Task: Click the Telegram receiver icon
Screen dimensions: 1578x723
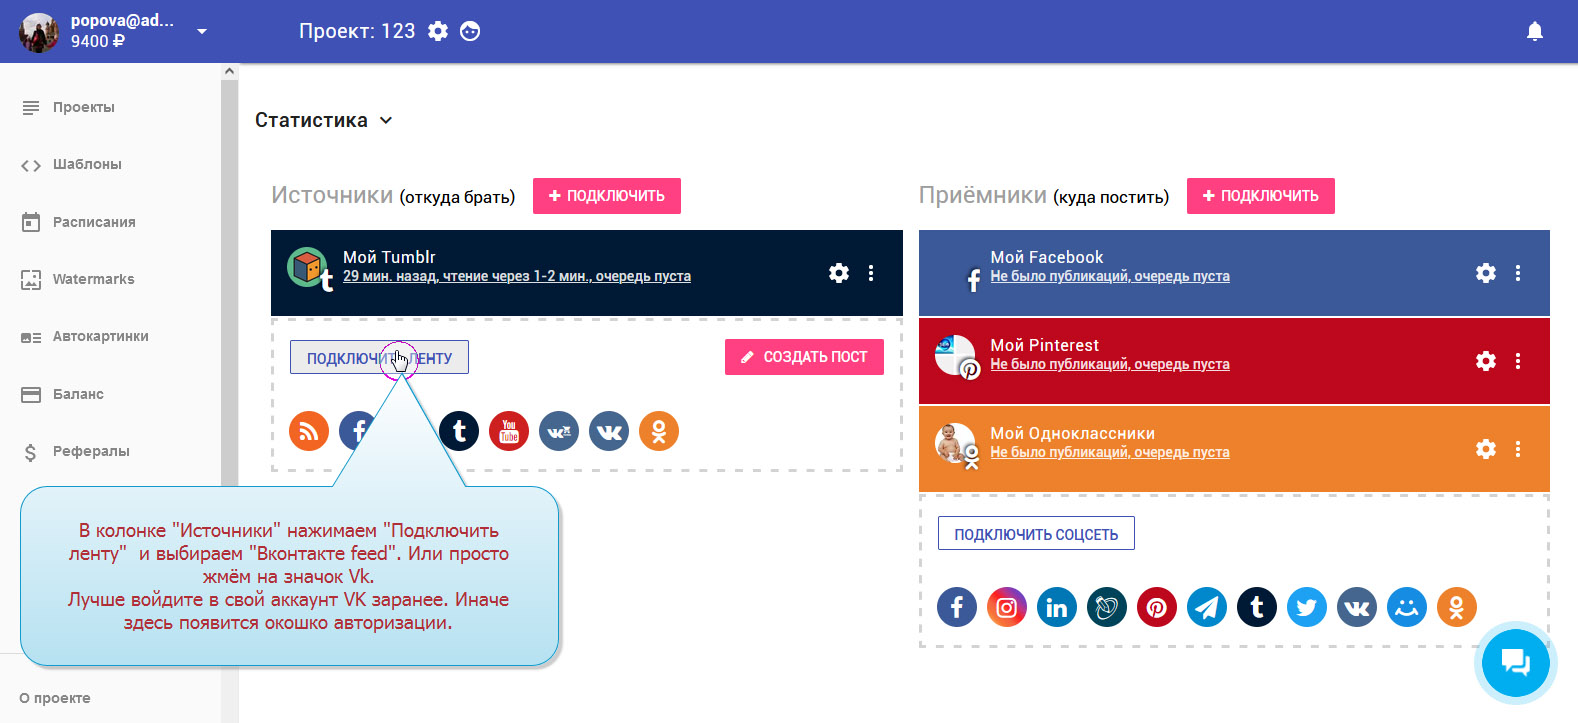Action: coord(1207,607)
